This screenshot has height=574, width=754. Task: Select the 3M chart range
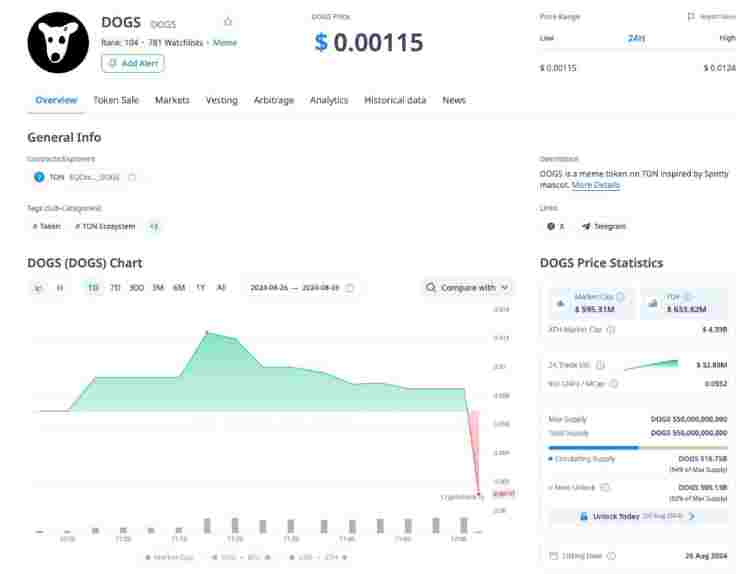coord(158,288)
